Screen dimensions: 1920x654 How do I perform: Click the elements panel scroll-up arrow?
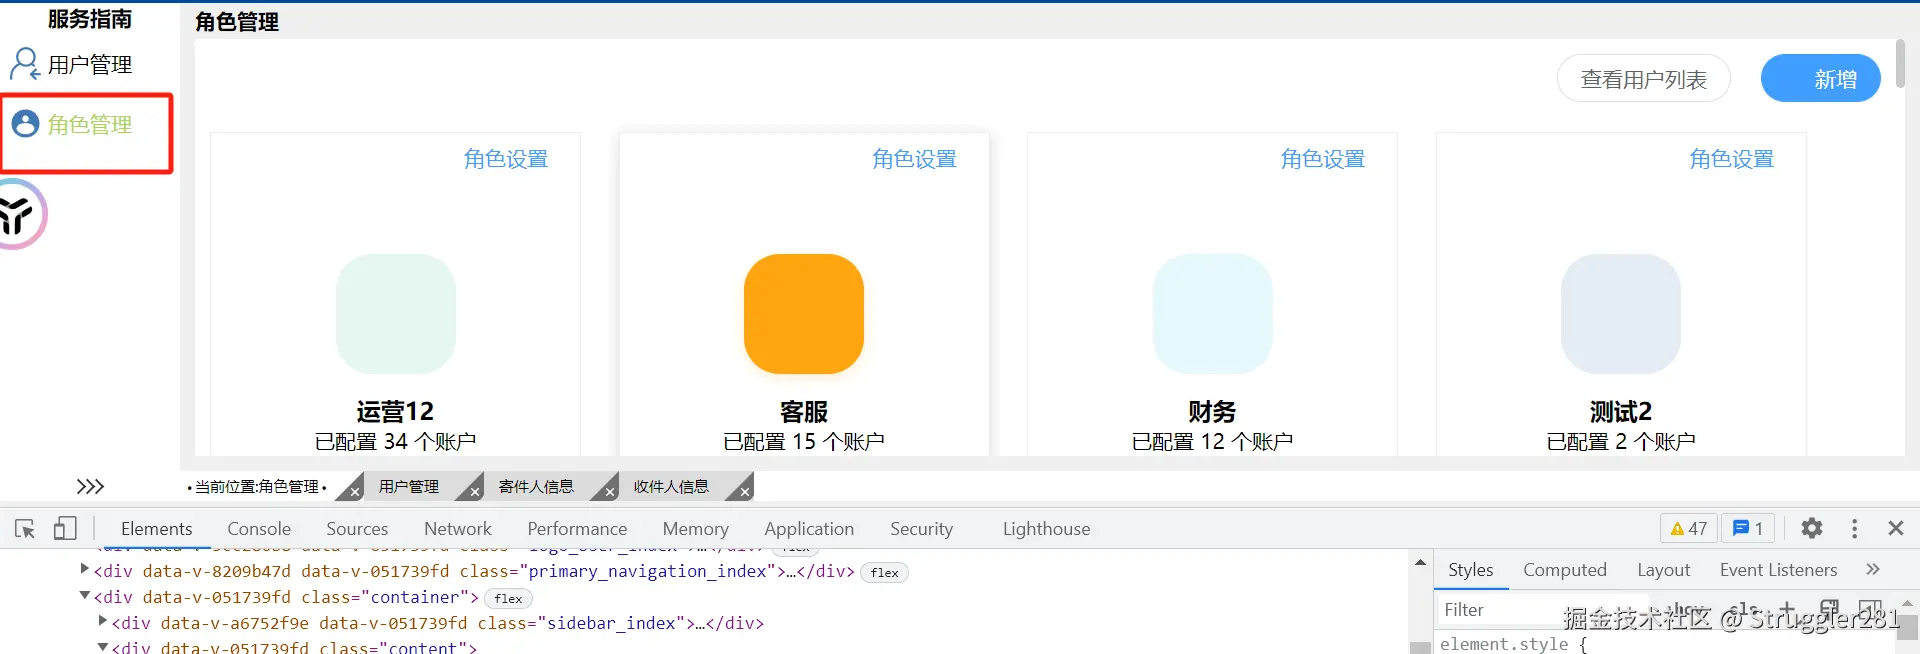1420,563
